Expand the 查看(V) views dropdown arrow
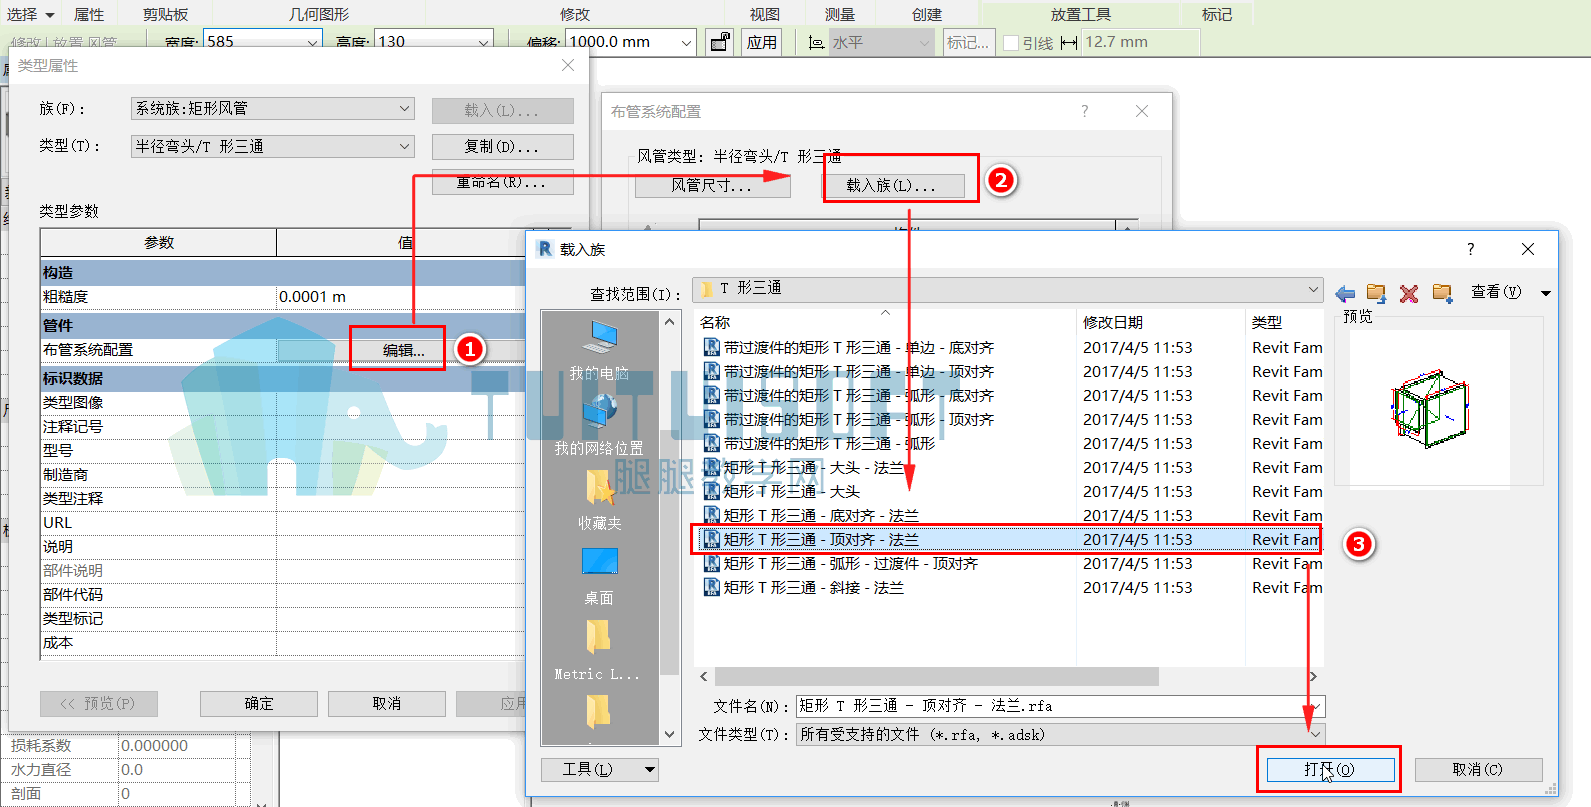 (1546, 293)
